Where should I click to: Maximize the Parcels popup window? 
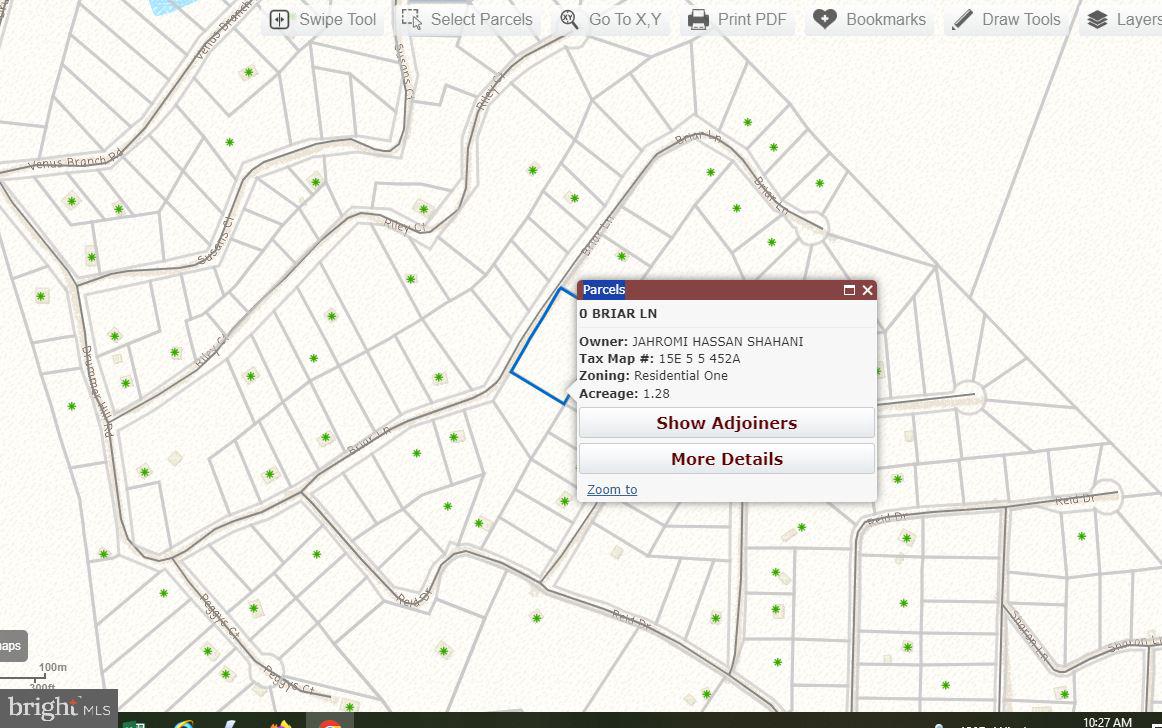[849, 290]
